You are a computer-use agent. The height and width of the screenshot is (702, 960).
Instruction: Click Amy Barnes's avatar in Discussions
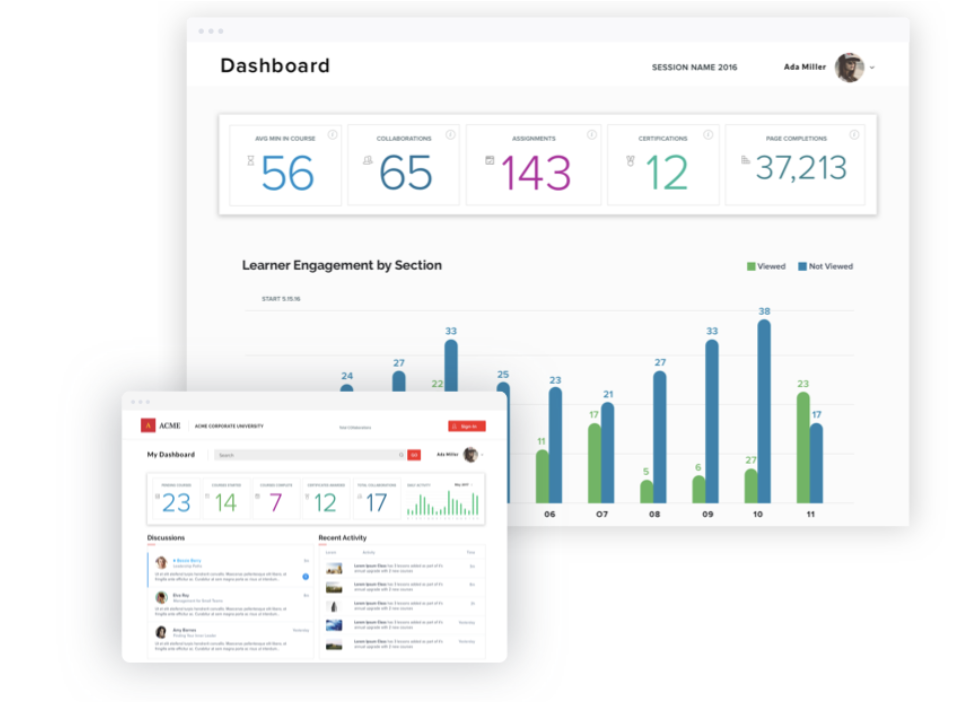tap(162, 632)
